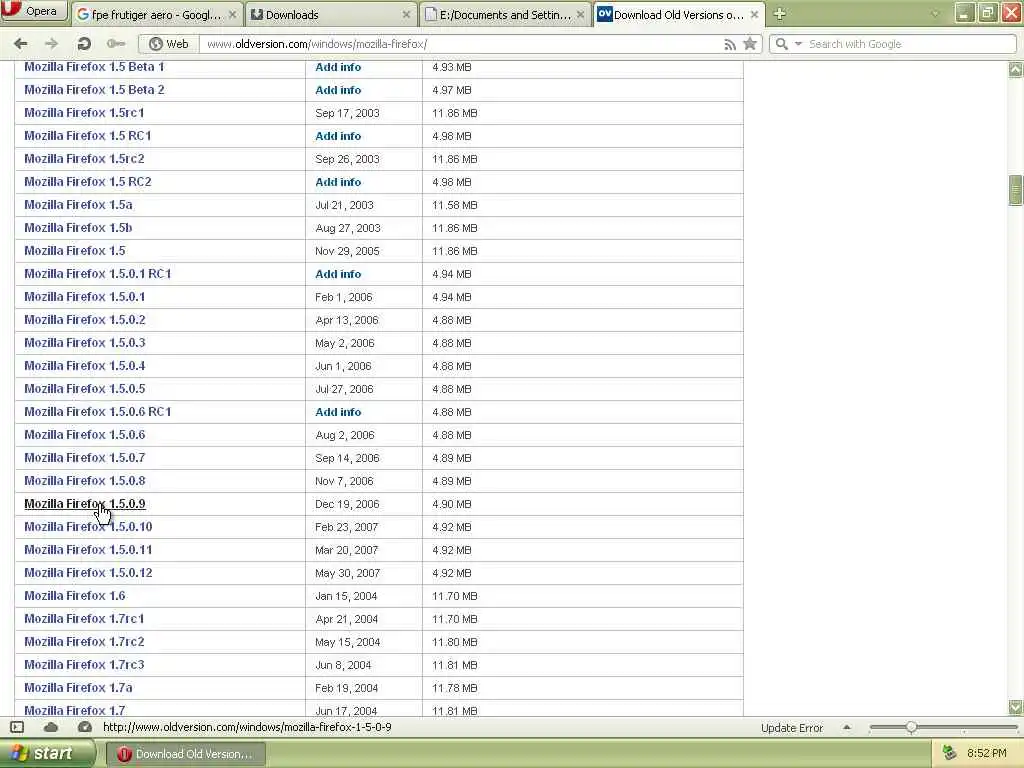This screenshot has width=1024, height=768.
Task: Switch to the fpe frutiger aero Google tab
Action: pos(157,14)
